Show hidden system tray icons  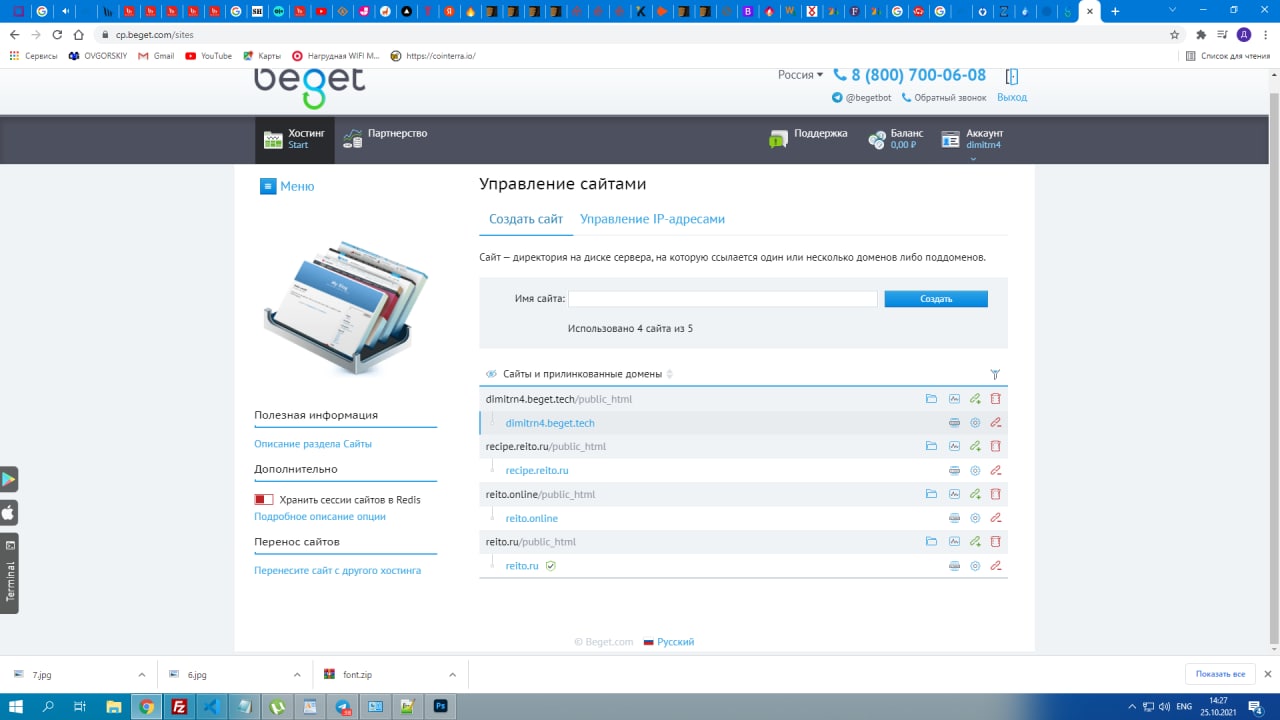click(1132, 706)
